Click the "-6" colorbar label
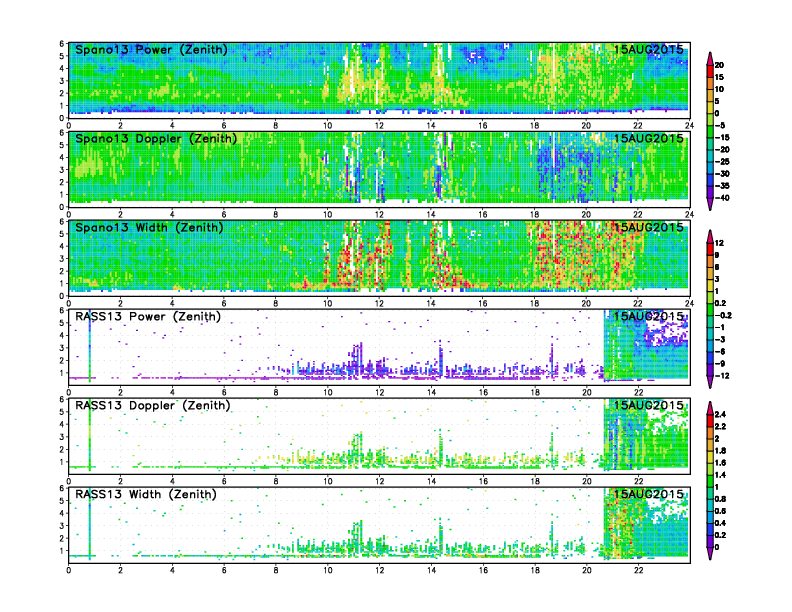Screen dimensions: 792x612 720,351
